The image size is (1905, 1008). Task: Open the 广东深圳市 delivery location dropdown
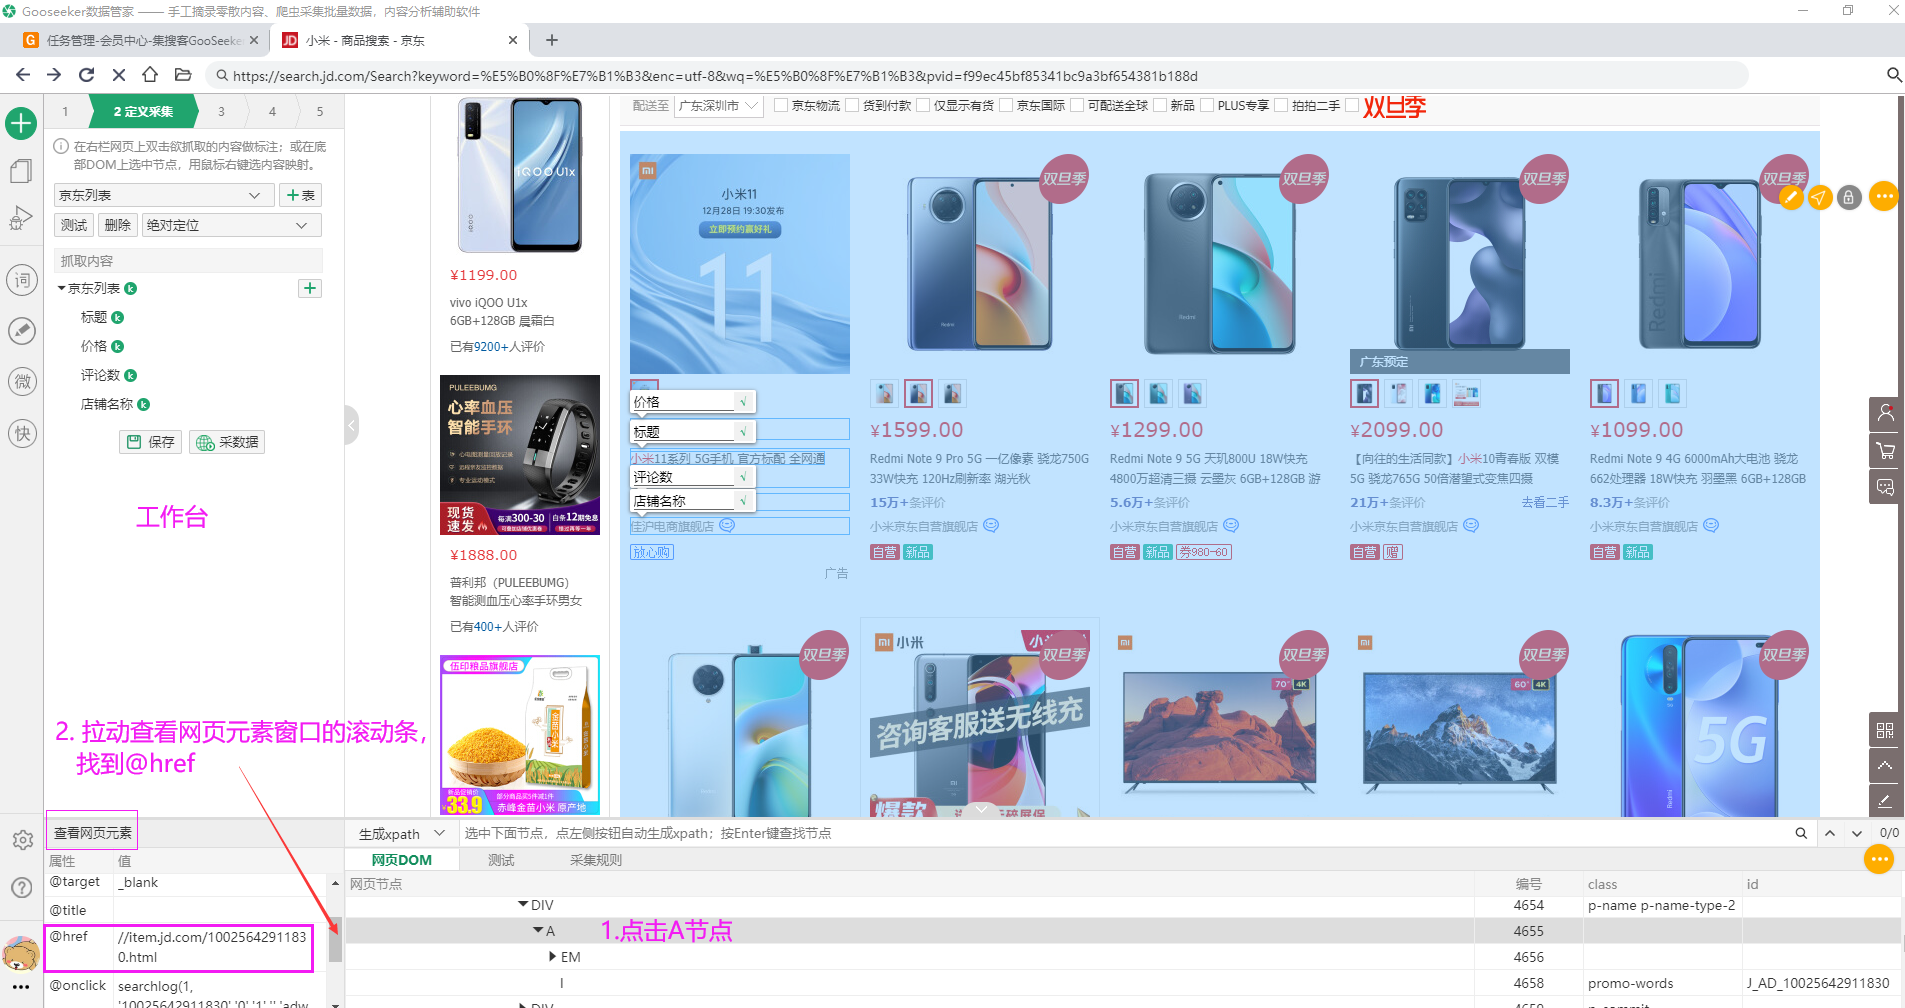pos(719,105)
